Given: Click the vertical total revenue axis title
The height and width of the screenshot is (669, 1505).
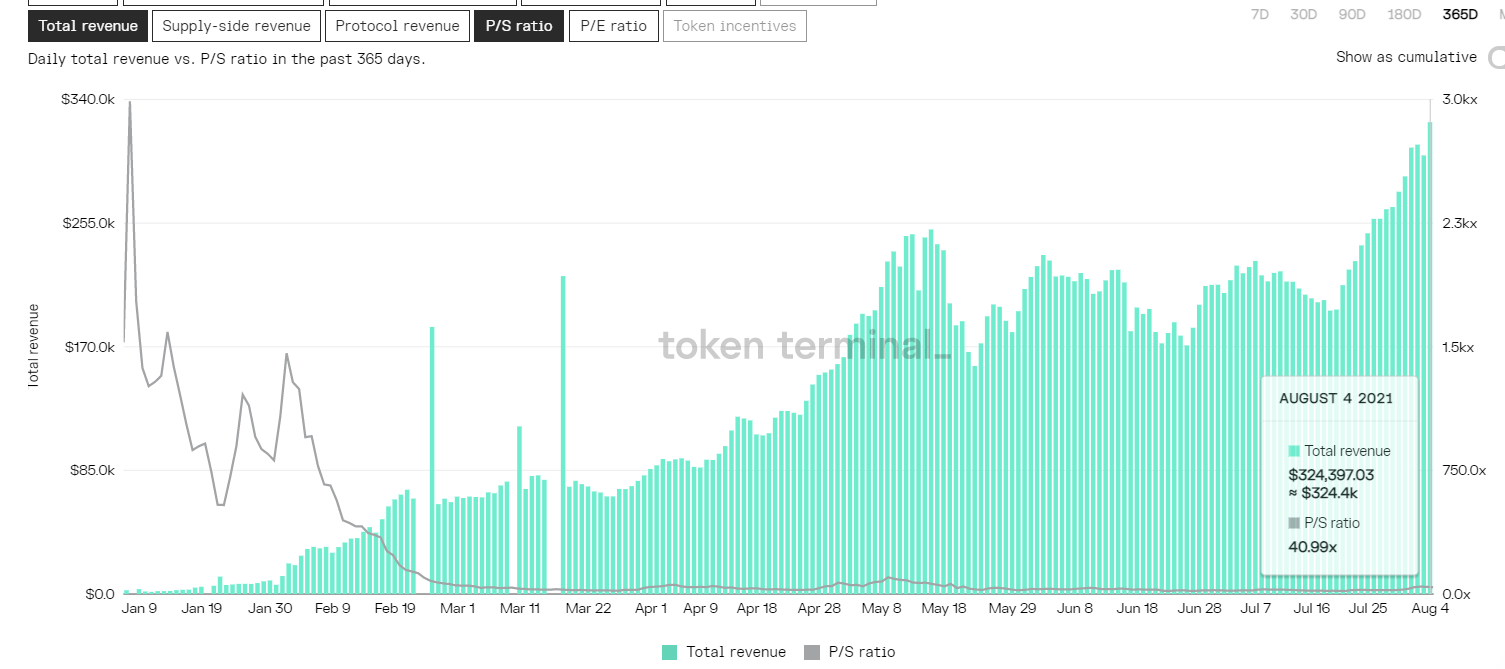Looking at the screenshot, I should (34, 346).
